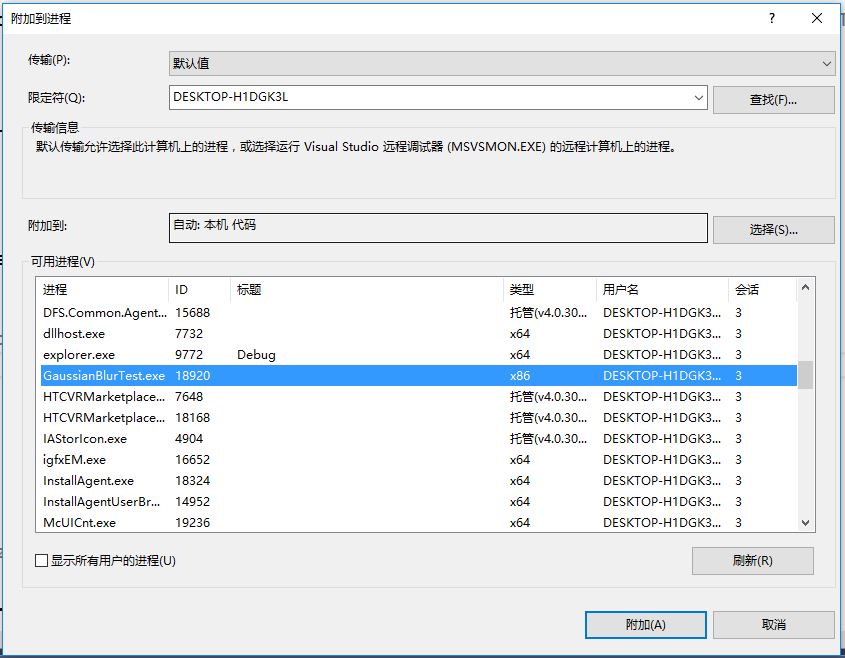The image size is (845, 658).
Task: Click the process list scroll down arrow
Action: [805, 523]
